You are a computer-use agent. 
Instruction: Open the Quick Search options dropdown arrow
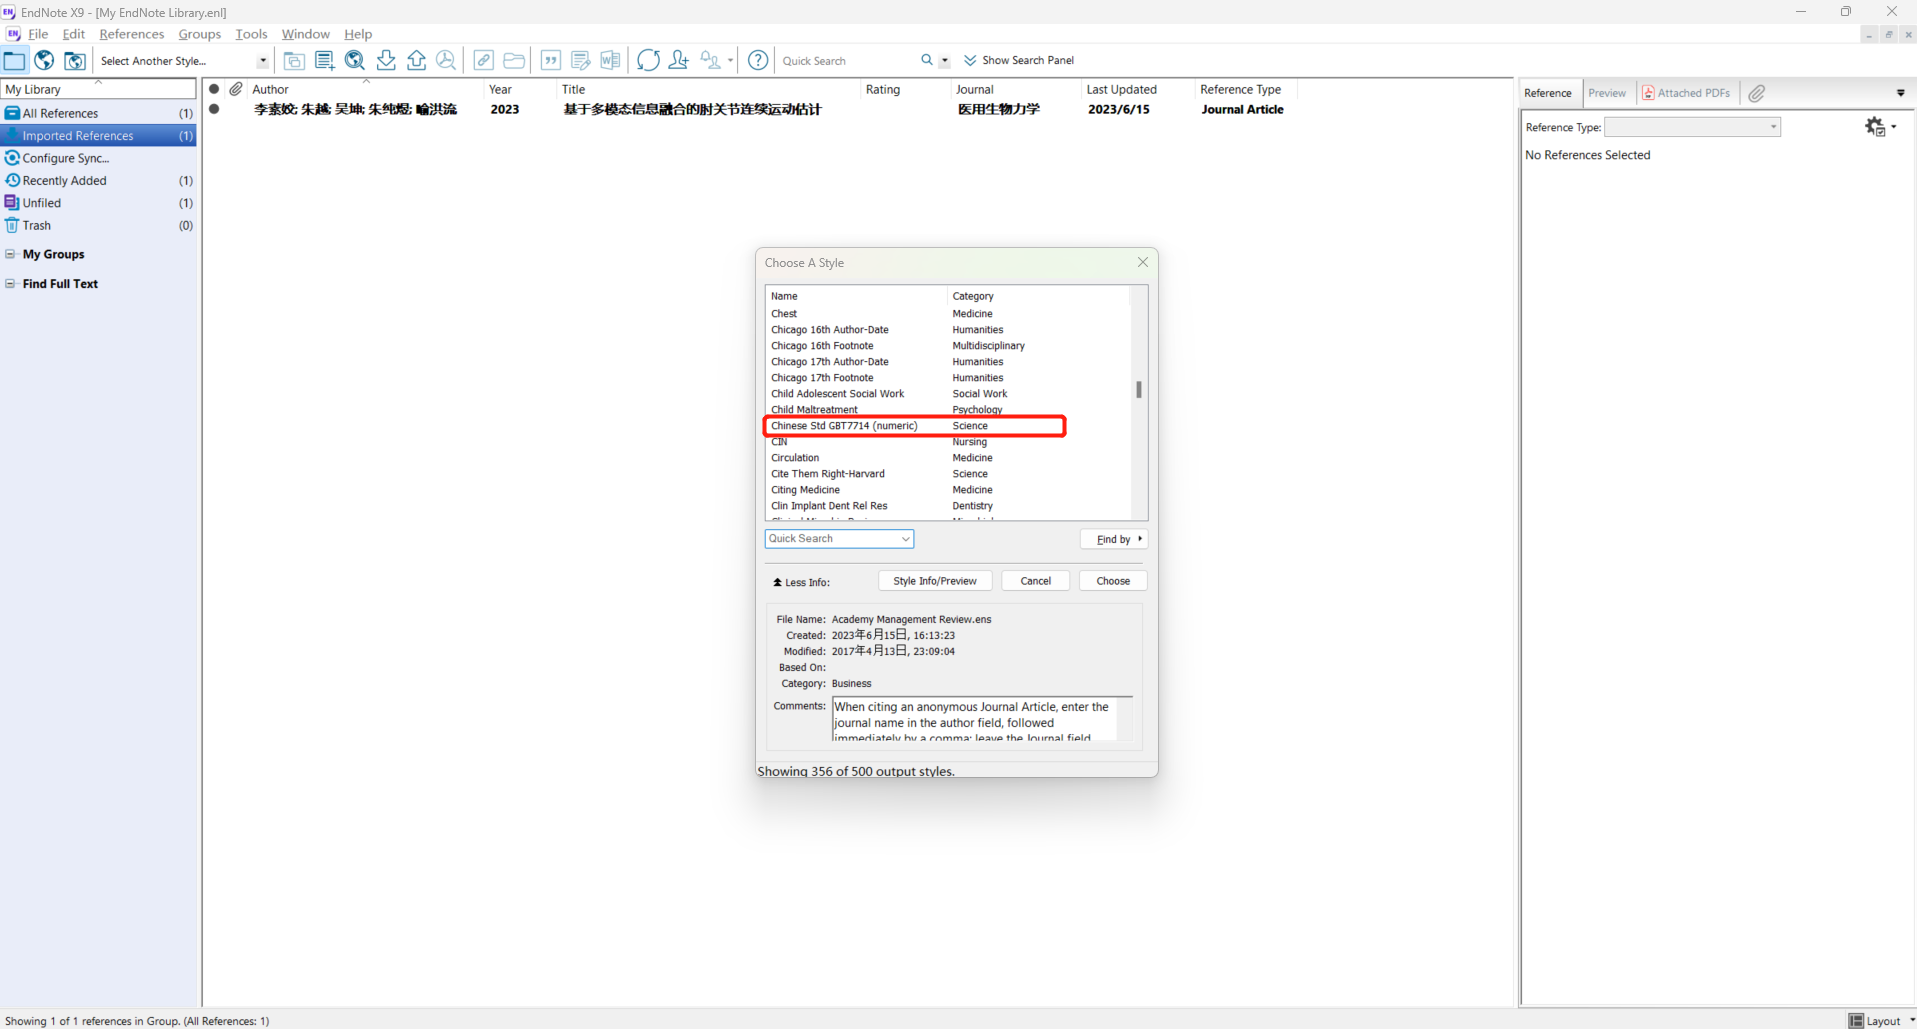[944, 60]
